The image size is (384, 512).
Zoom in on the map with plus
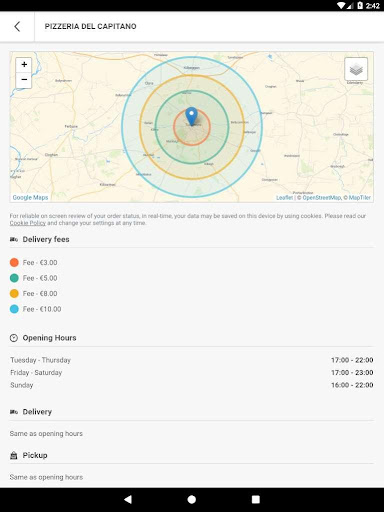pos(24,65)
